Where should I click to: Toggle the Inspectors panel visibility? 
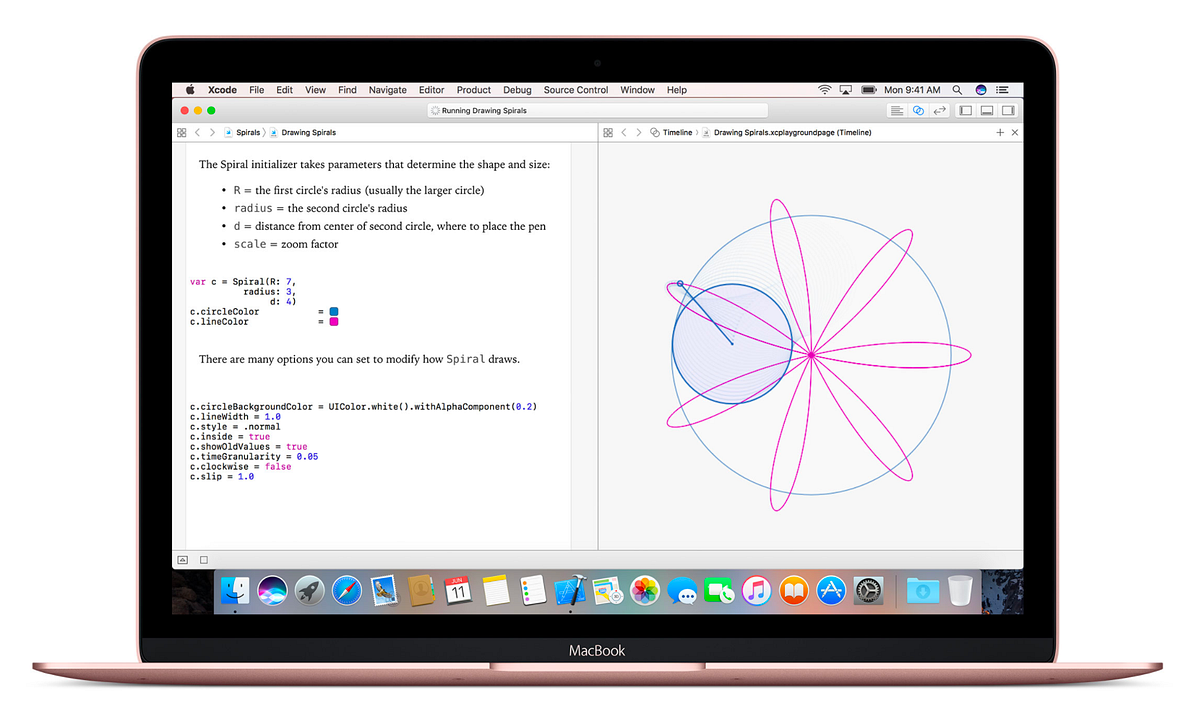1008,110
